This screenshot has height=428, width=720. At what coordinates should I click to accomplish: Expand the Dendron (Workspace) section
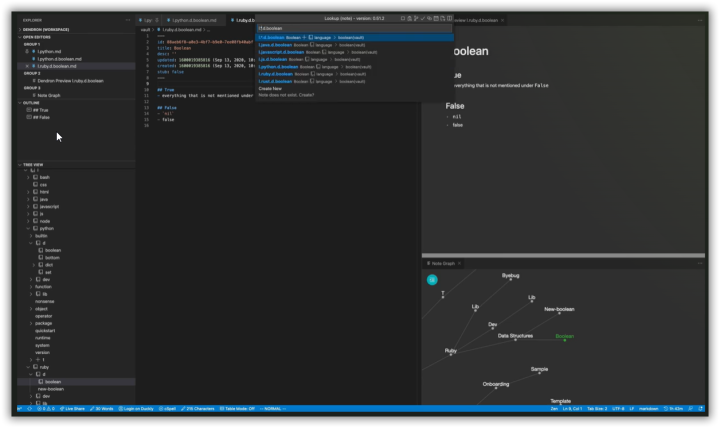click(76, 29)
